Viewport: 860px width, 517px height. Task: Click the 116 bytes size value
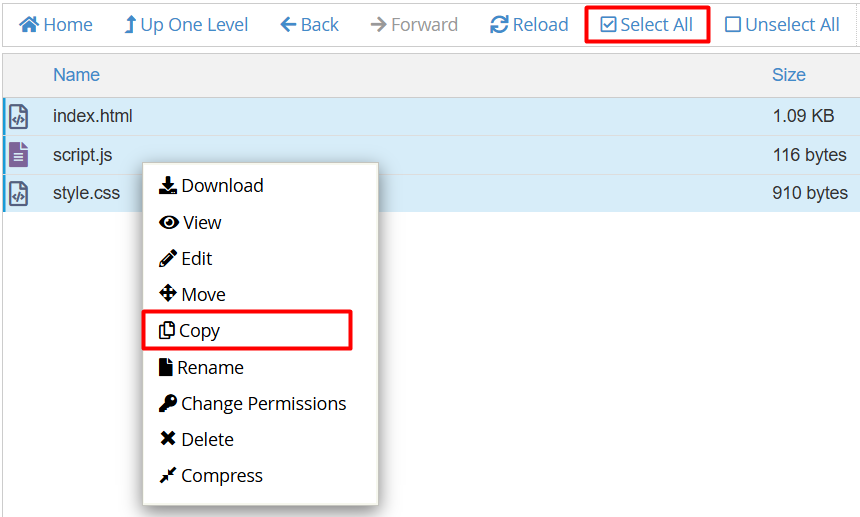[x=810, y=155]
